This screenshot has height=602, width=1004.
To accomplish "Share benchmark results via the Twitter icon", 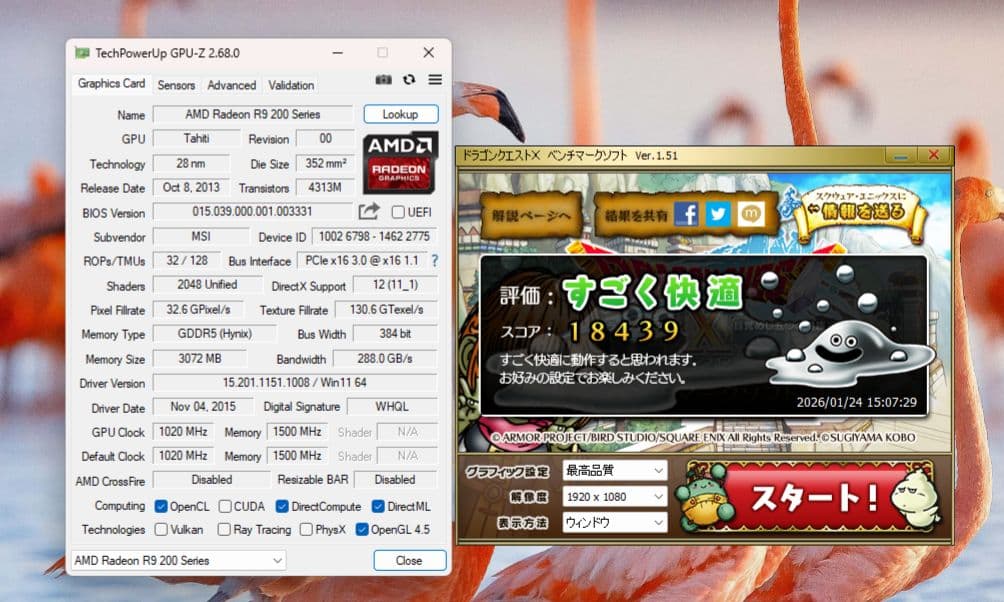I will coord(719,213).
